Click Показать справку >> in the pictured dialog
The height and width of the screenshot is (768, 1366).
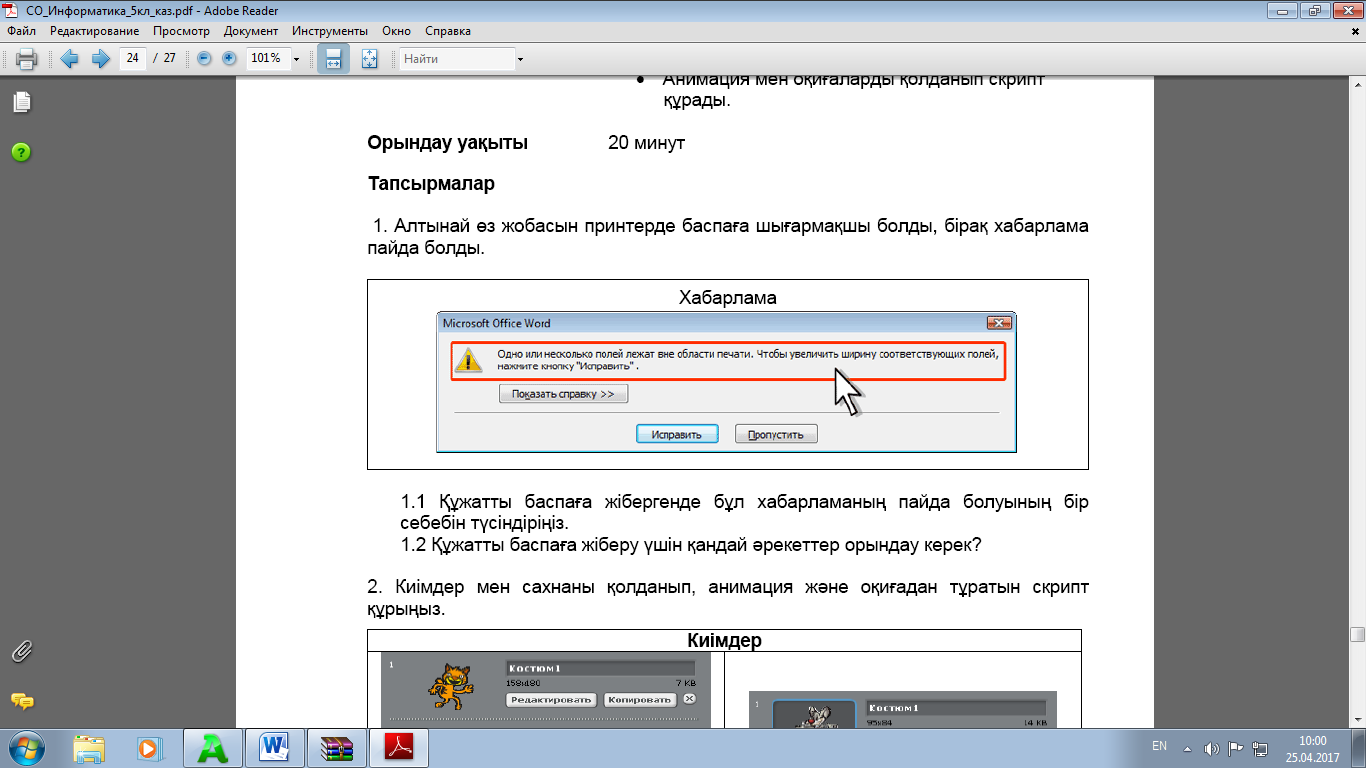(563, 394)
